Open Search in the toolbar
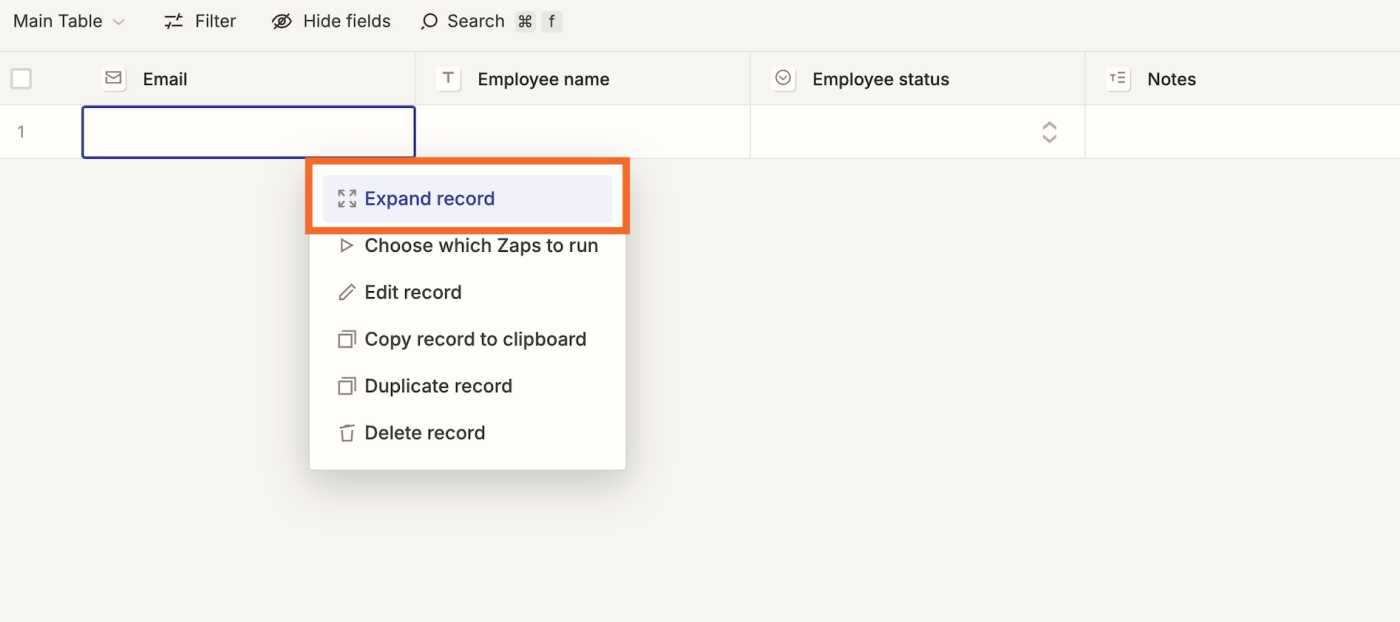This screenshot has width=1400, height=622. pyautogui.click(x=491, y=21)
